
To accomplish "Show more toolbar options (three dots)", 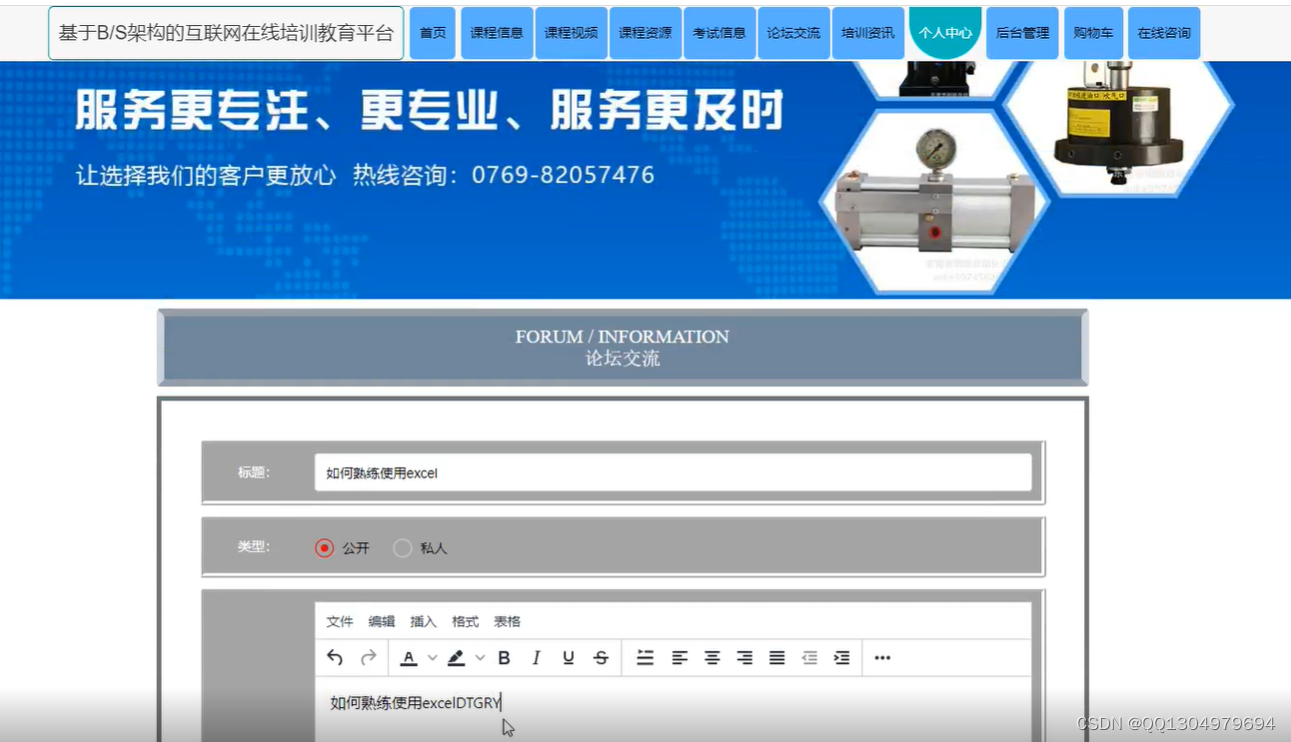I will [882, 658].
